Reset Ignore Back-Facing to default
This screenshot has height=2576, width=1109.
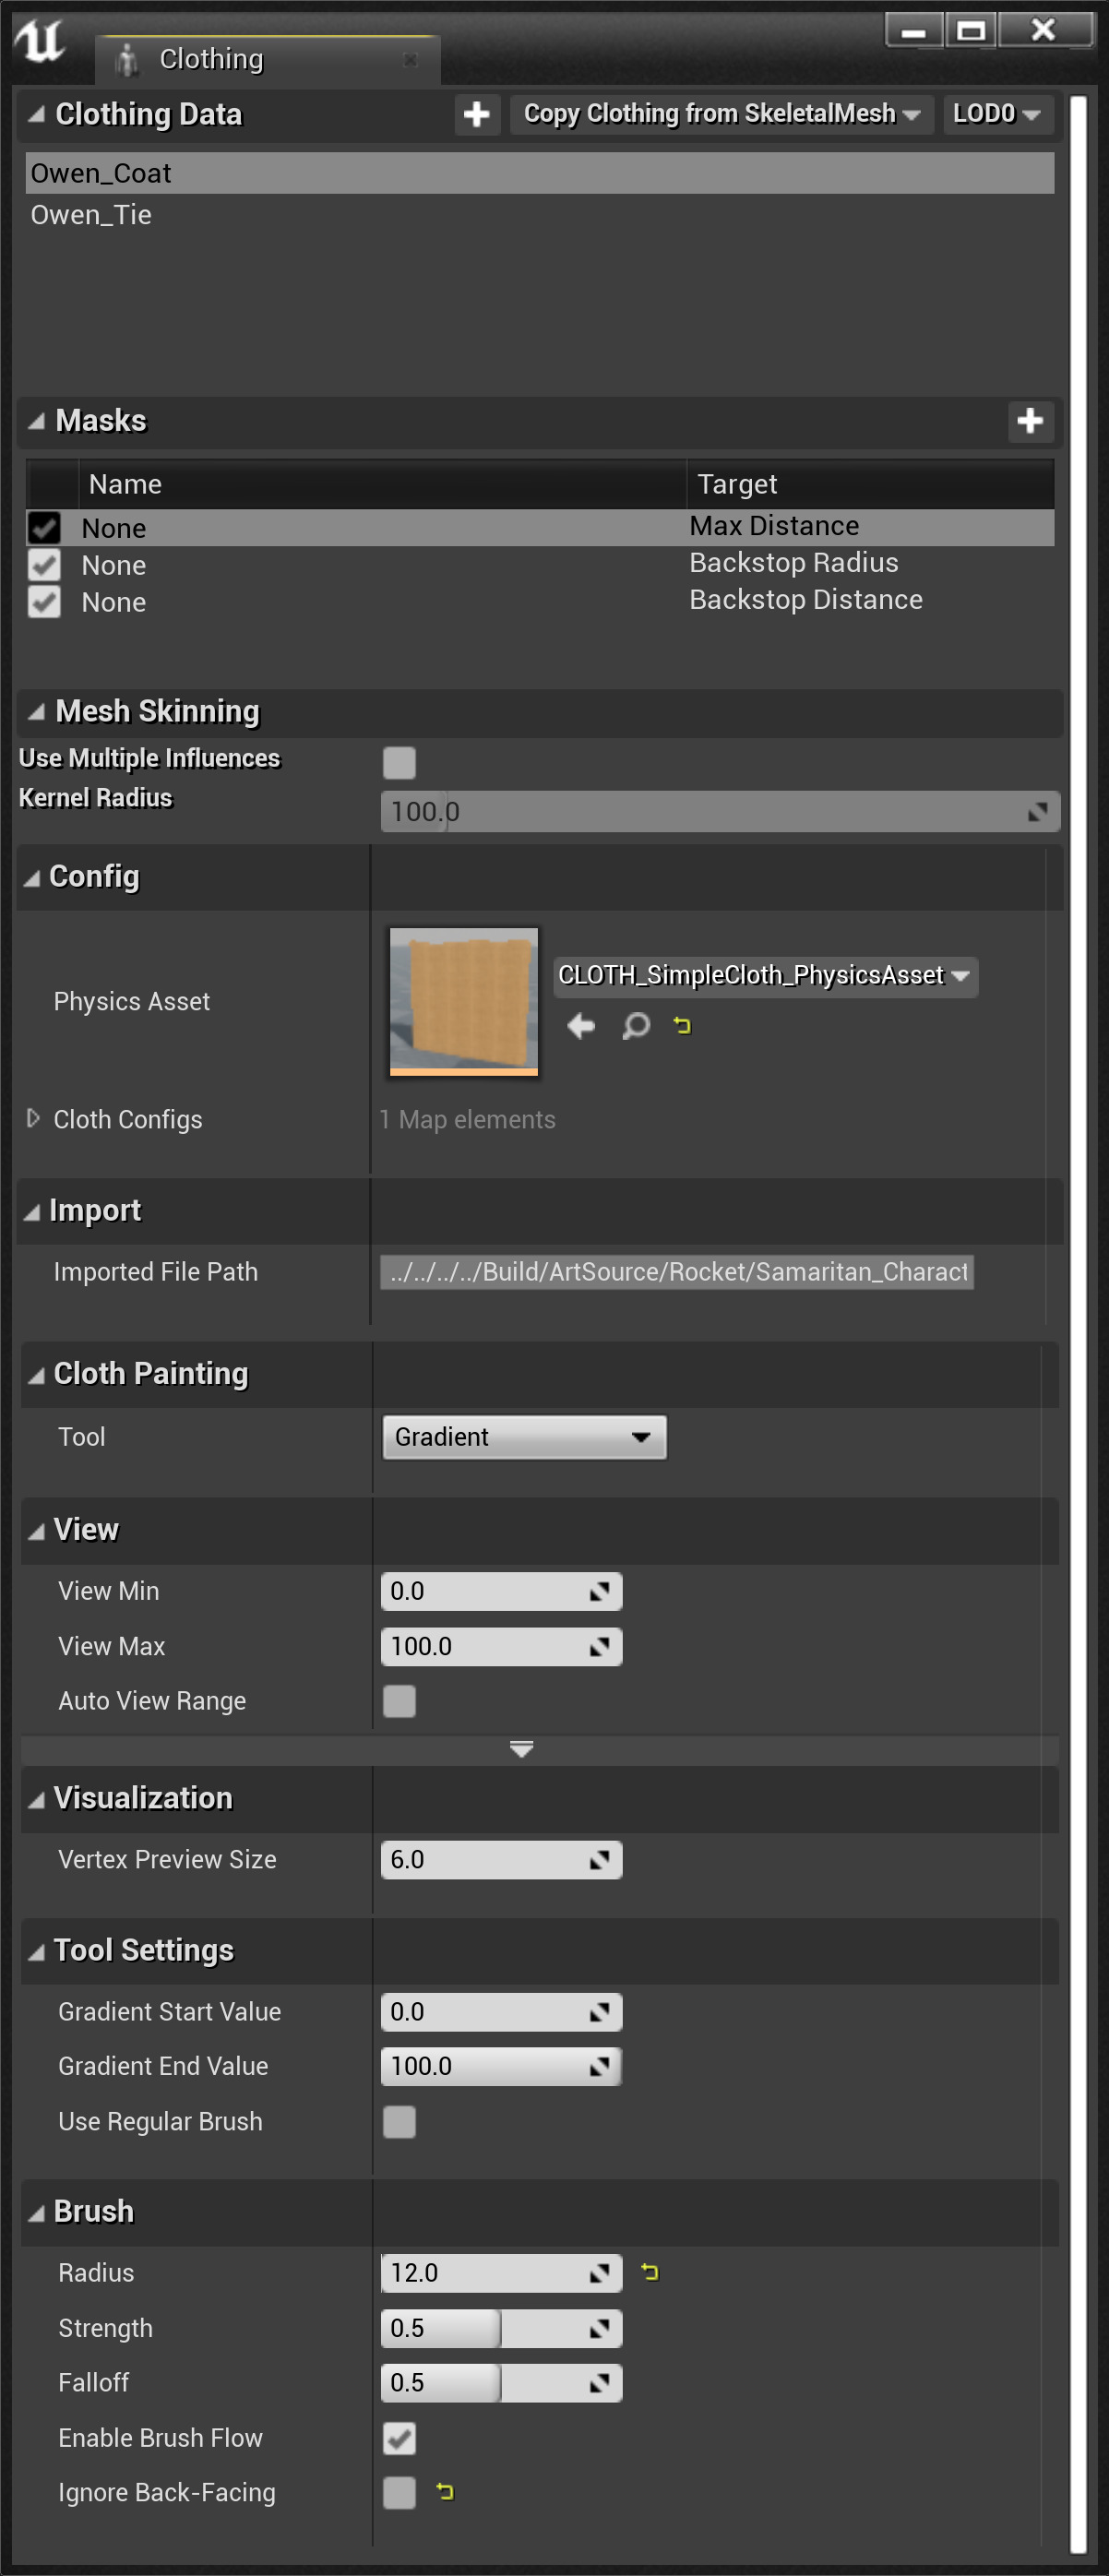446,2491
